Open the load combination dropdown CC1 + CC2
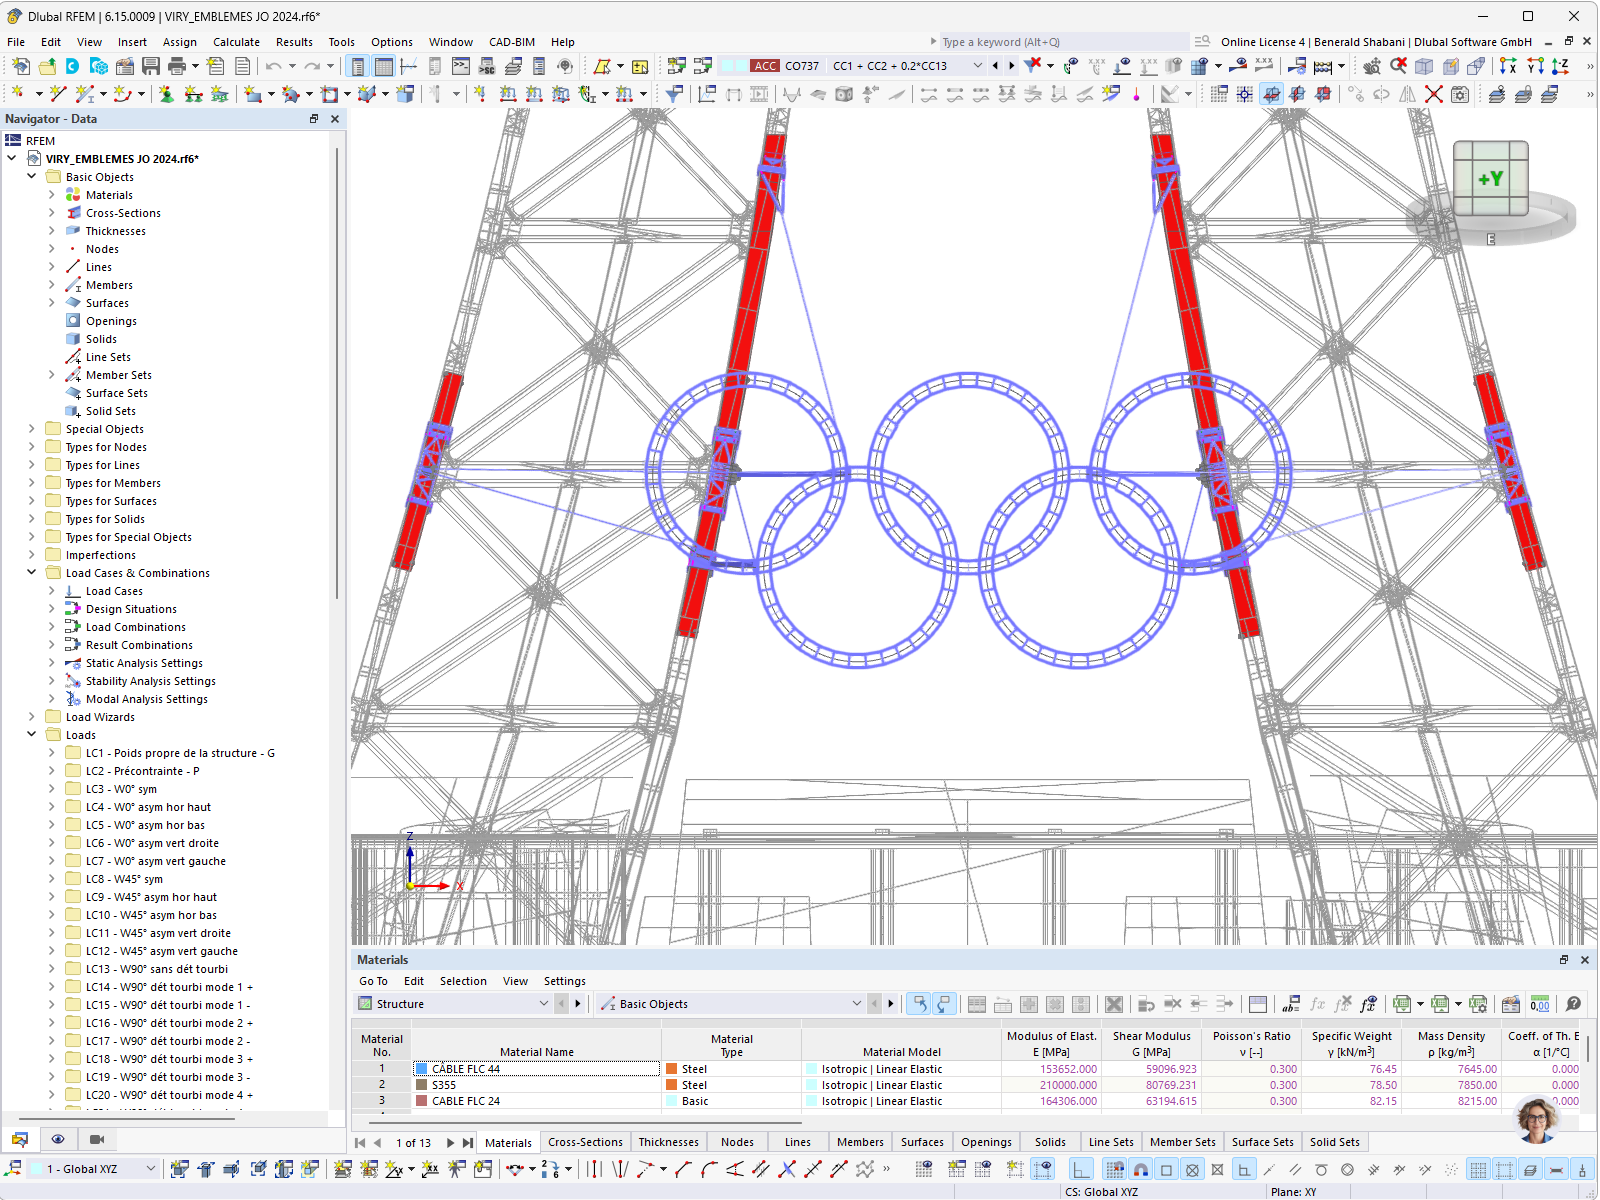Screen dimensions: 1600x1200 click(977, 66)
